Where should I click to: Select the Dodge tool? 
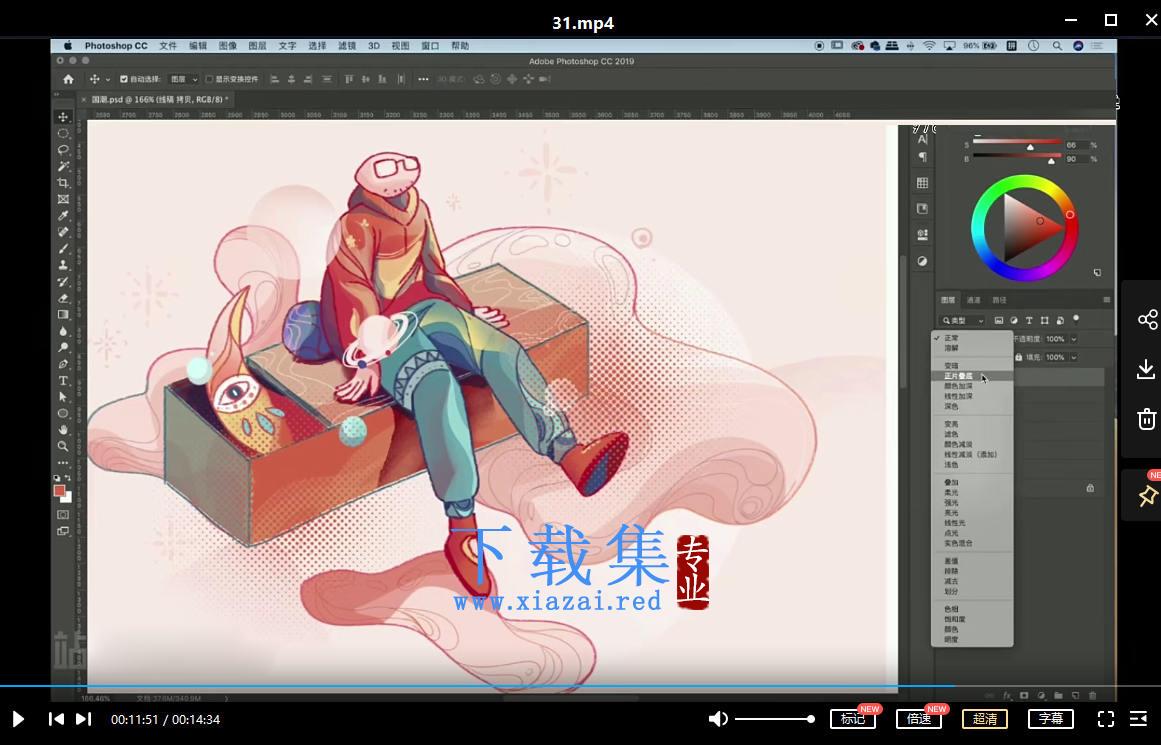click(63, 347)
